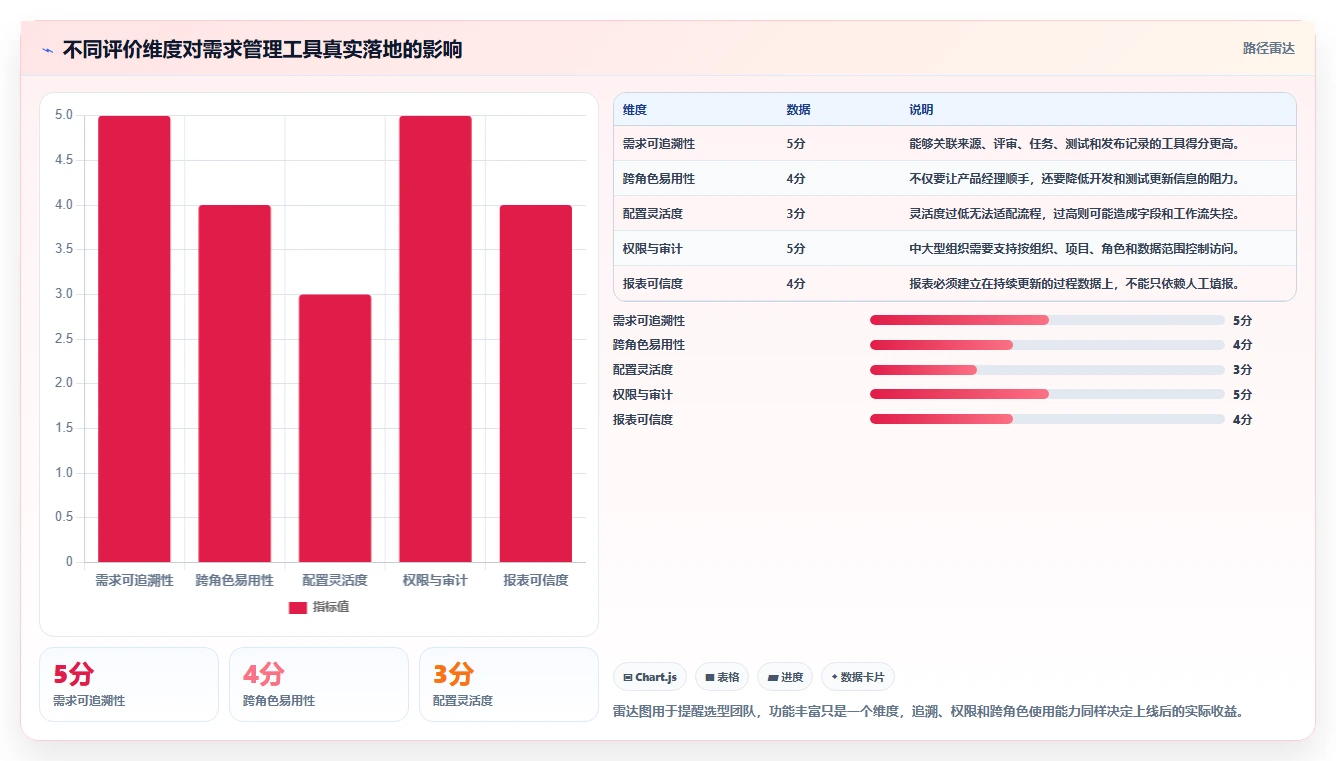1336x761 pixels.
Task: Open the 4分 跨角色易用性 data card
Action: click(319, 684)
